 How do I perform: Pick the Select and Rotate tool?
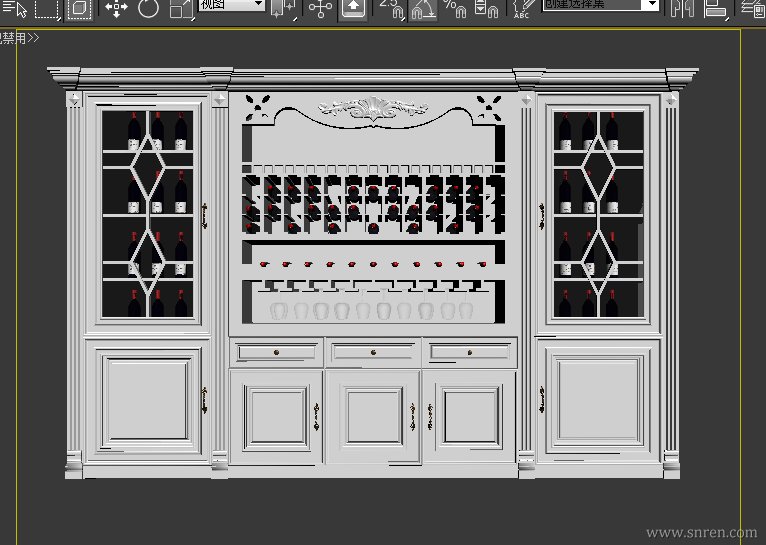(149, 9)
